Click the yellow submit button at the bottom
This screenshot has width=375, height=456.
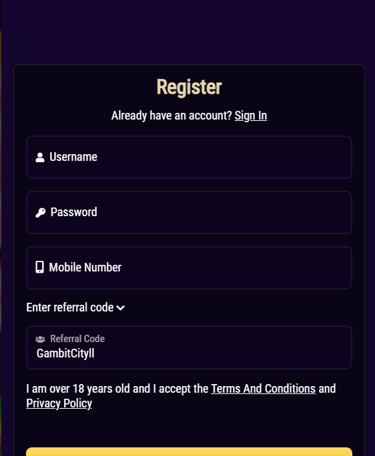tap(189, 452)
